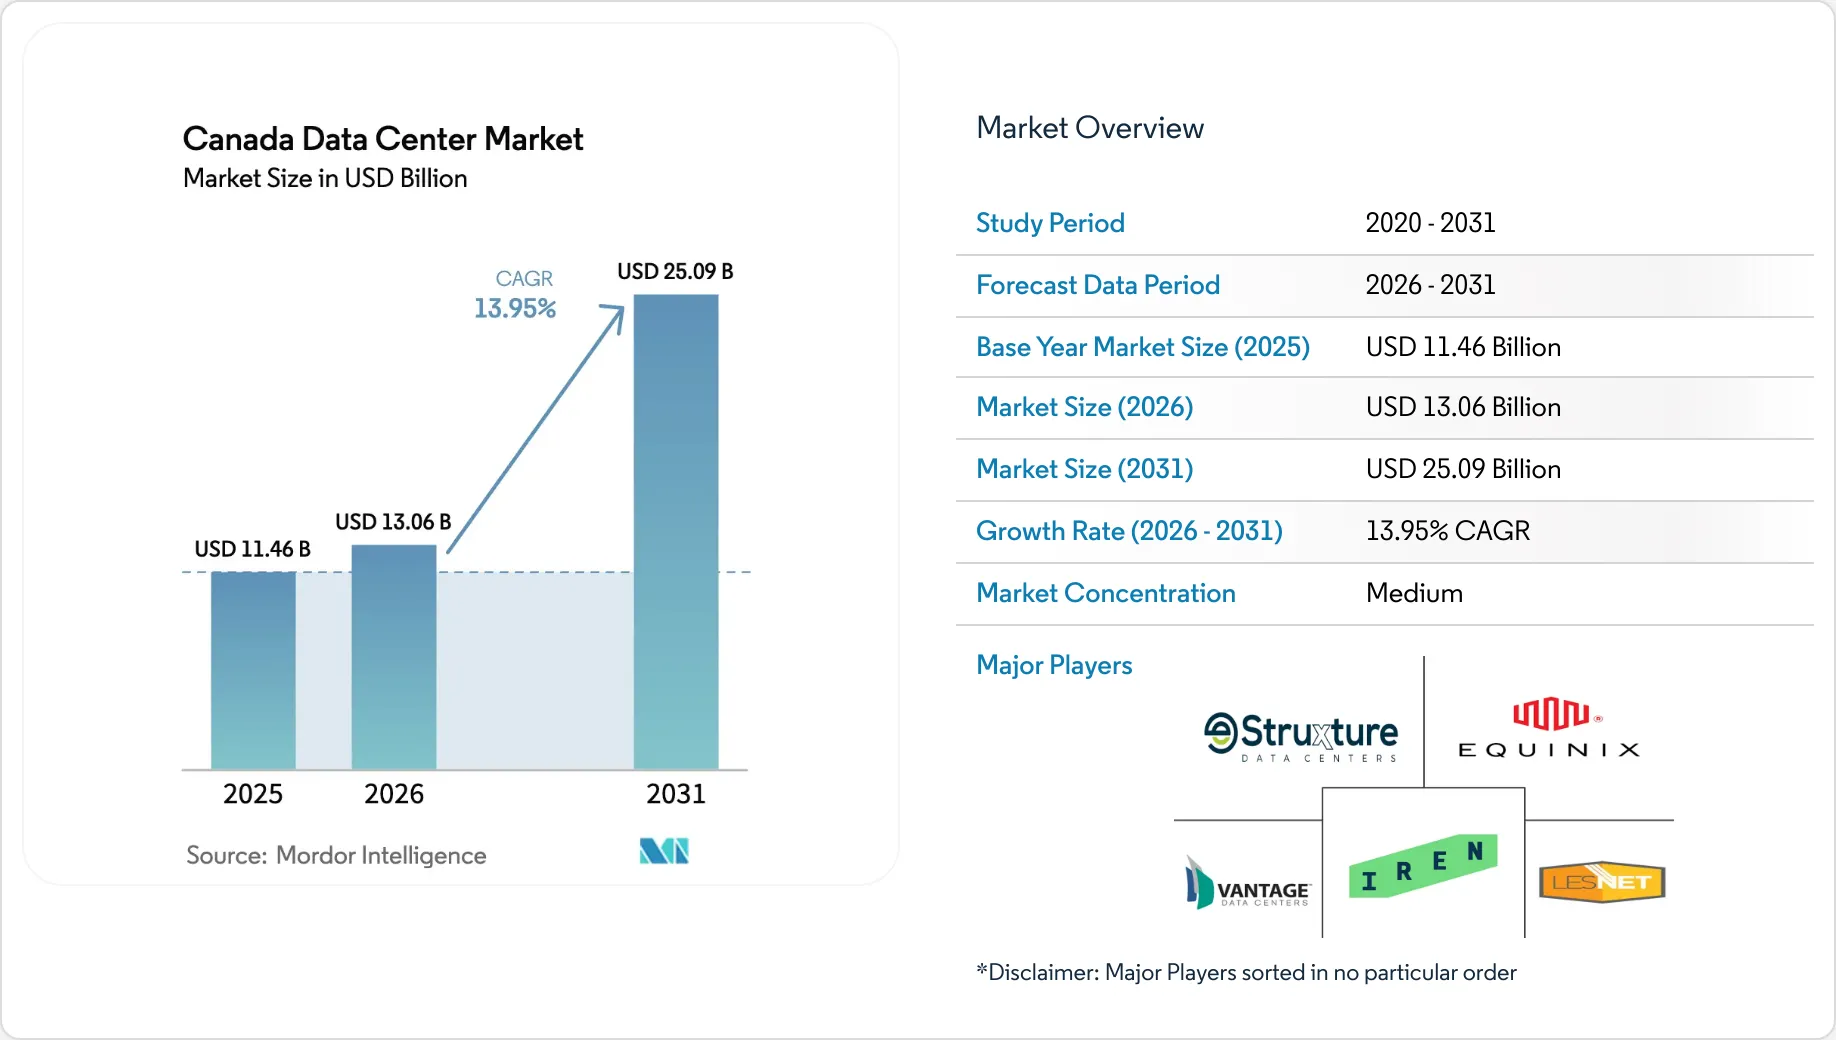Click the 2026 x-axis year label
This screenshot has width=1836, height=1040.
tap(394, 794)
